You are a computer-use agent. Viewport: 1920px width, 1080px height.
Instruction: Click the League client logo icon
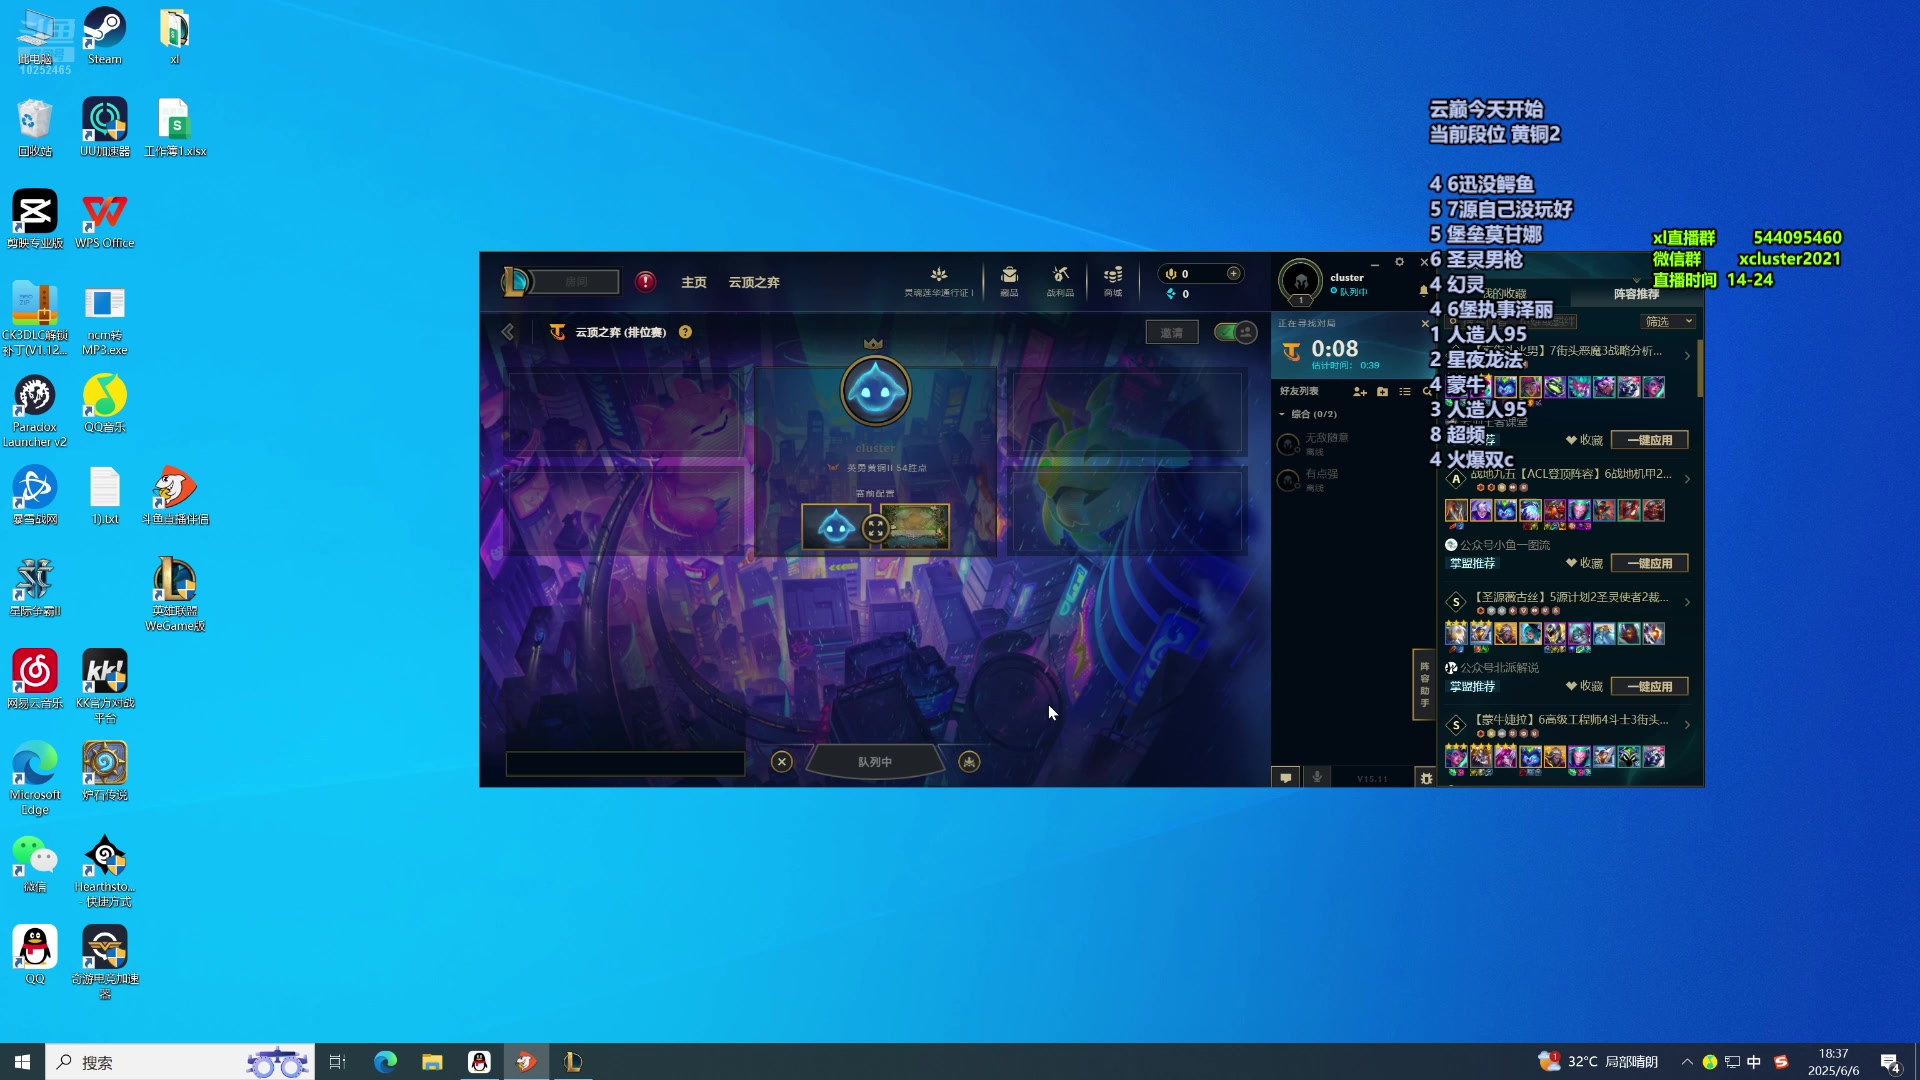pos(516,281)
